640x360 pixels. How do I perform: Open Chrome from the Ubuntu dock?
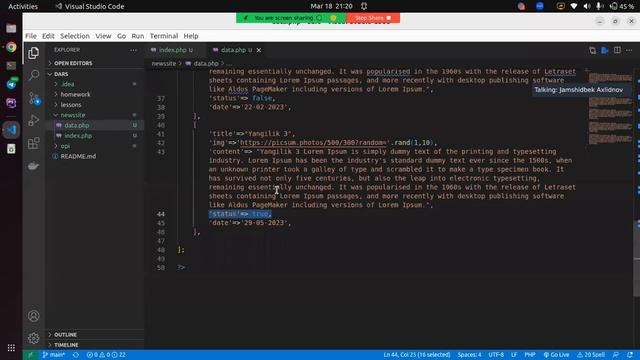11,47
